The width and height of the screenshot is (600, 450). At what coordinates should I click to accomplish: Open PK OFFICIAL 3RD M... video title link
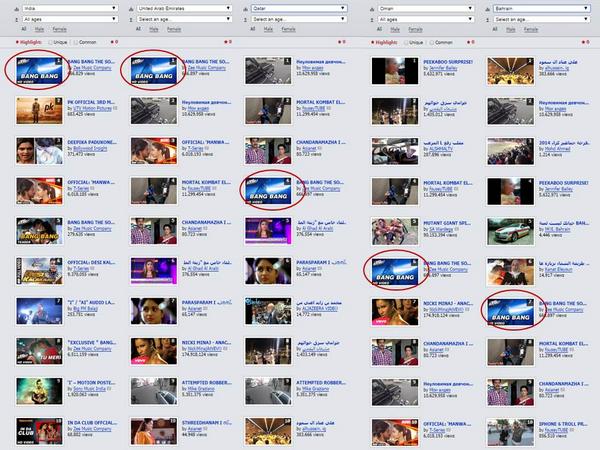coord(91,102)
